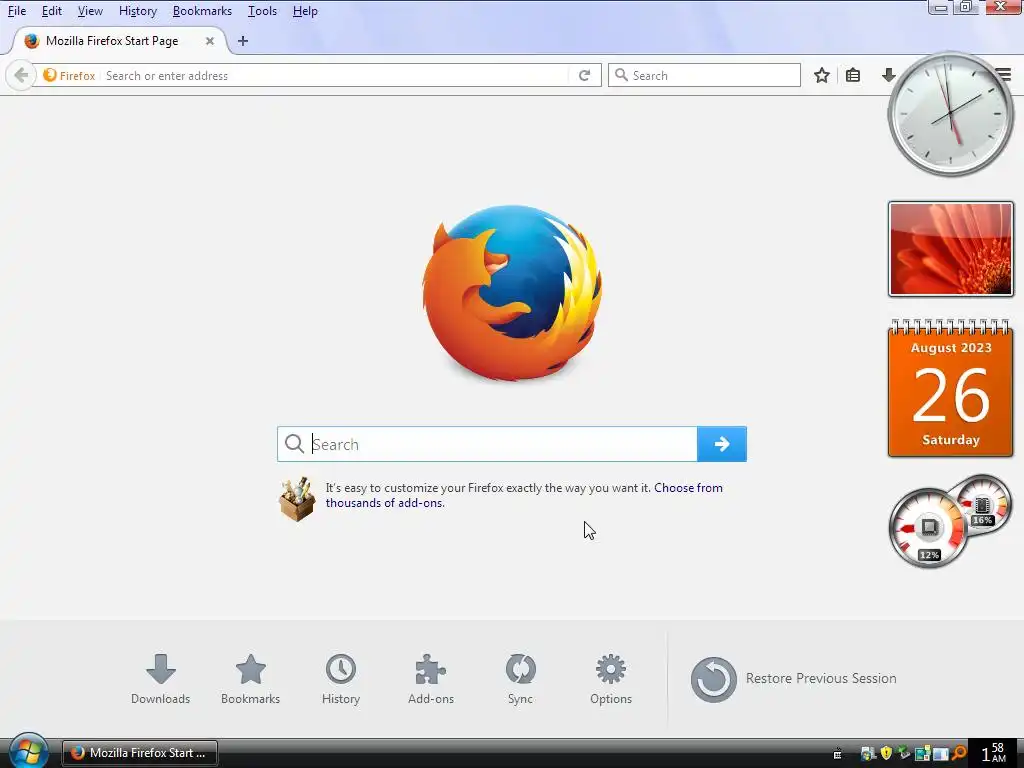This screenshot has width=1024, height=768.
Task: Open the Help menu
Action: pyautogui.click(x=305, y=11)
